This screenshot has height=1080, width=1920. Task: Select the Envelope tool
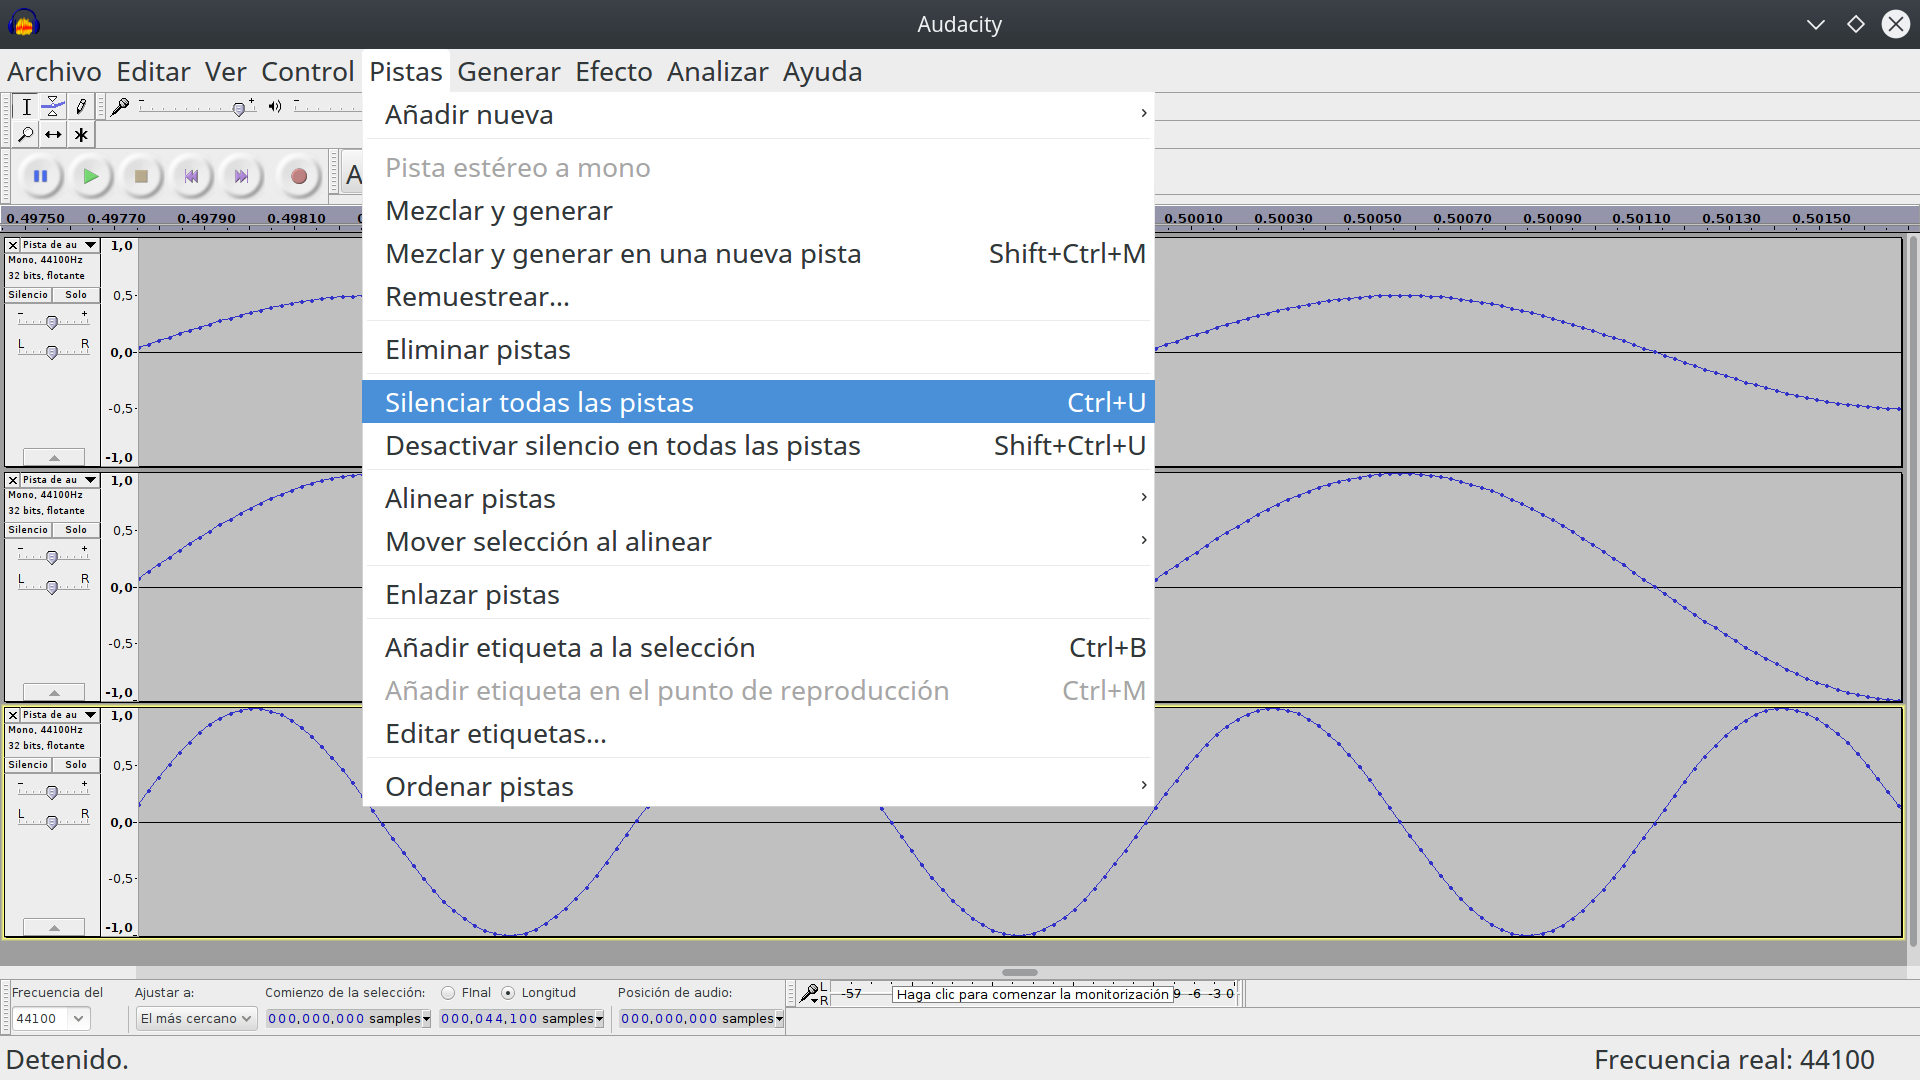click(53, 107)
